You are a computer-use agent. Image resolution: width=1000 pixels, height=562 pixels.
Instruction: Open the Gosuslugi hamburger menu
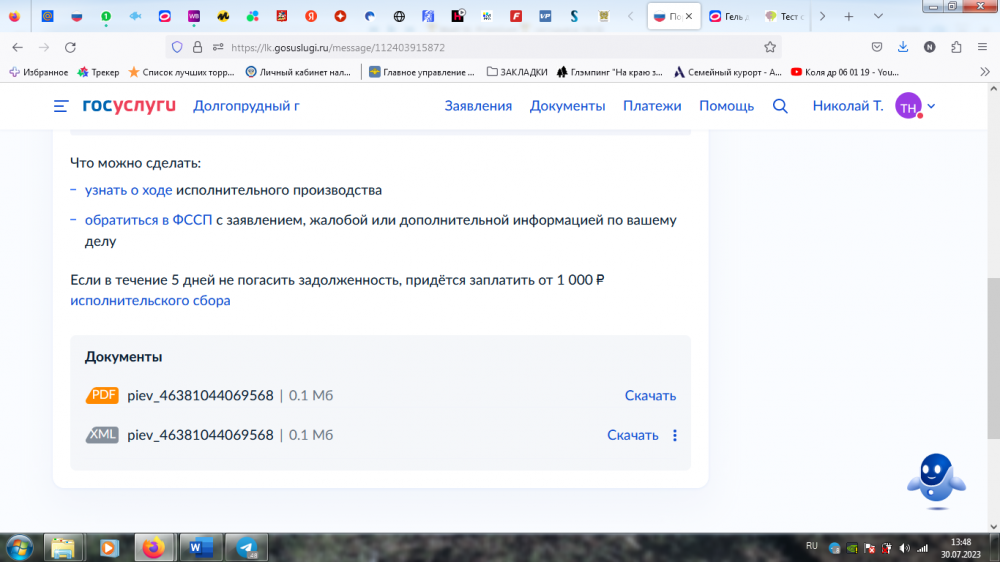(61, 106)
